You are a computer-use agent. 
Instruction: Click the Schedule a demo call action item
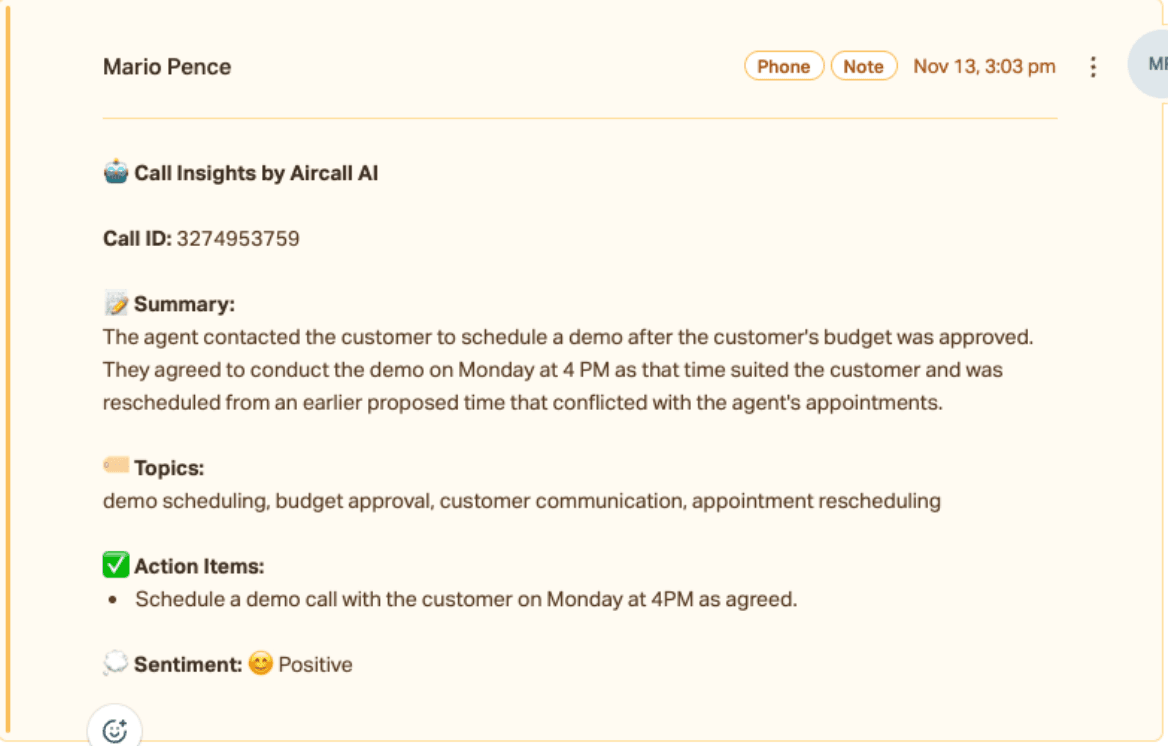click(x=466, y=600)
